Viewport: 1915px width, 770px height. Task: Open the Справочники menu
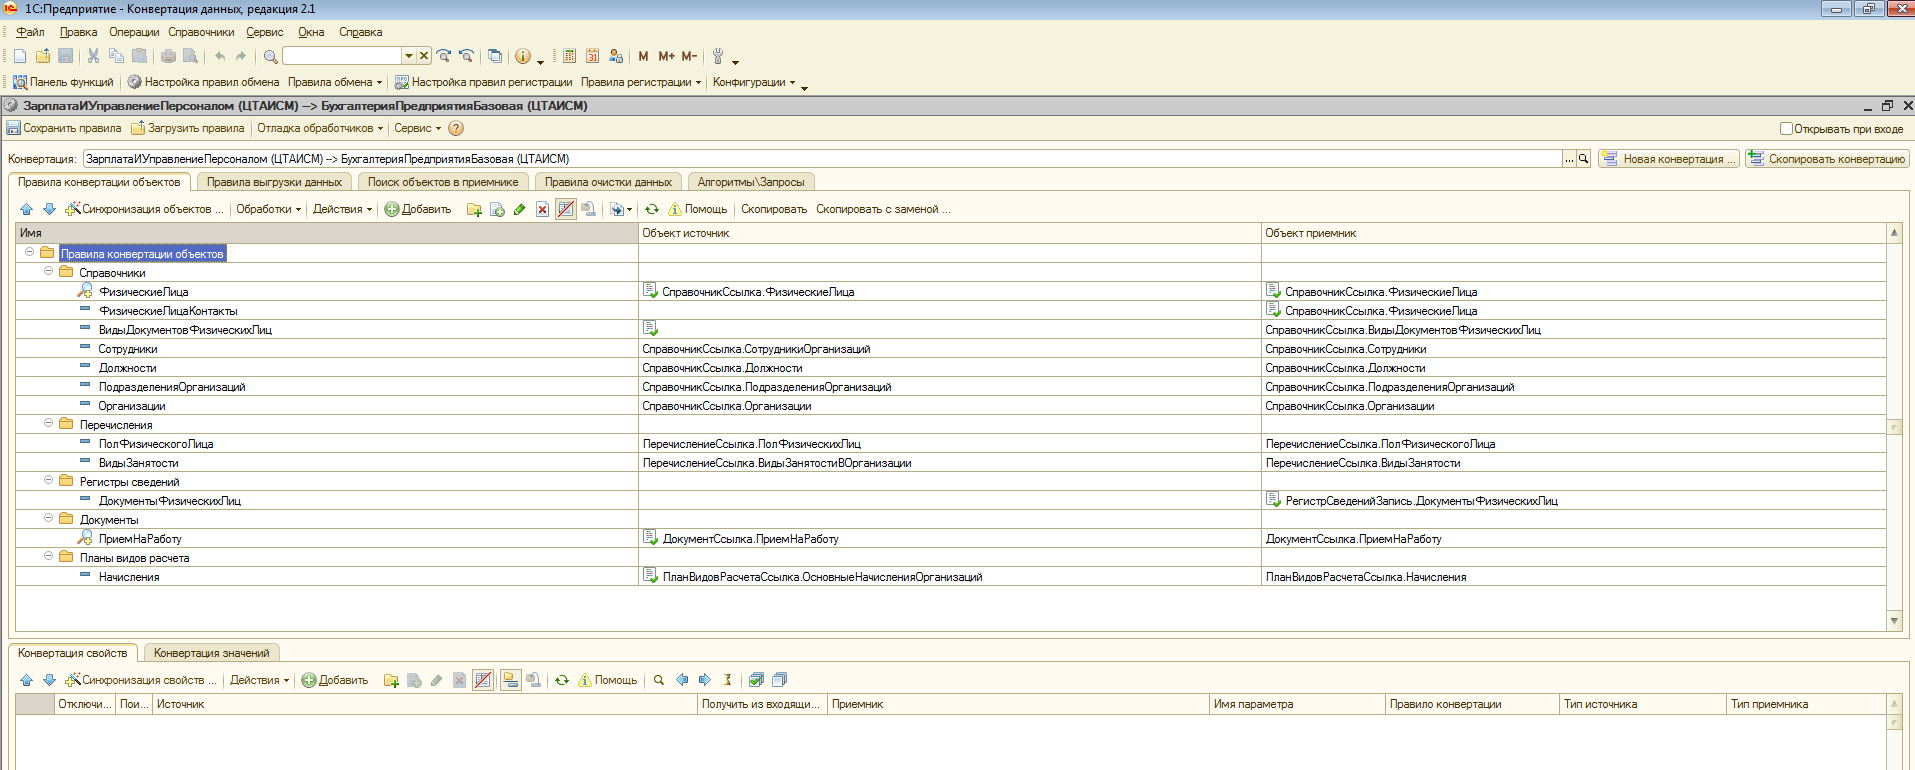pyautogui.click(x=201, y=32)
